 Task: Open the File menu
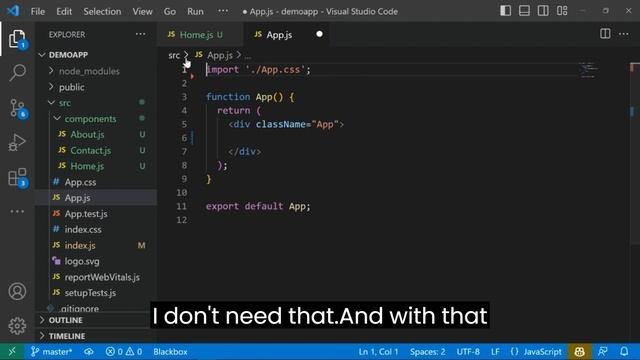[x=38, y=11]
